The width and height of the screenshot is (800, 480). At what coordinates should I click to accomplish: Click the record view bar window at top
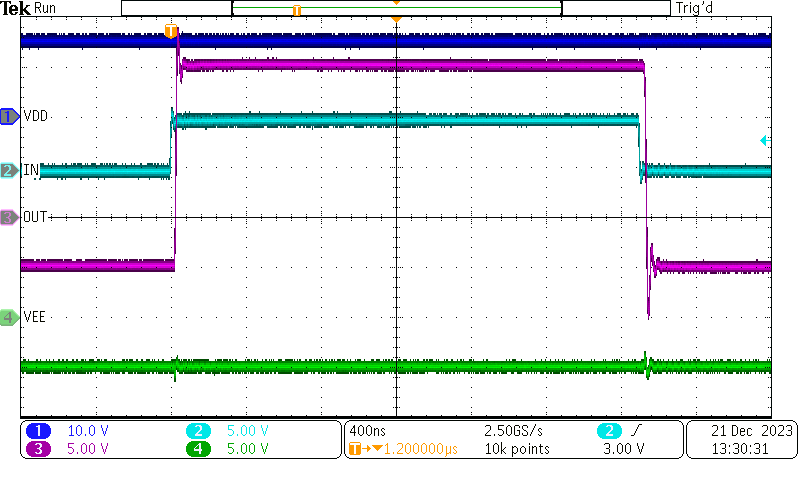click(x=396, y=9)
